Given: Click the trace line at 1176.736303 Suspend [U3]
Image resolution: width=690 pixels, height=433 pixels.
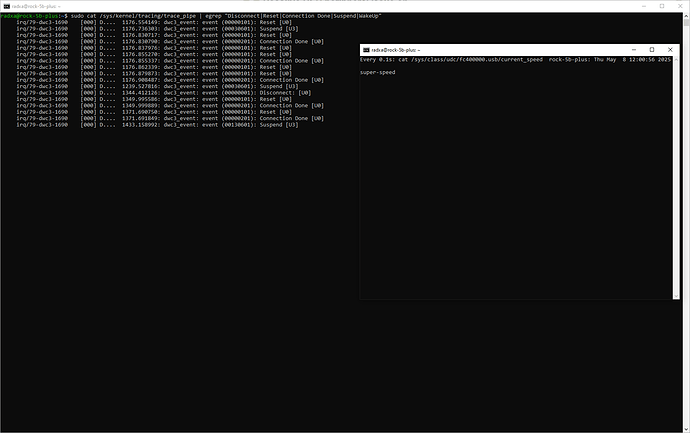Looking at the screenshot, I should point(157,29).
